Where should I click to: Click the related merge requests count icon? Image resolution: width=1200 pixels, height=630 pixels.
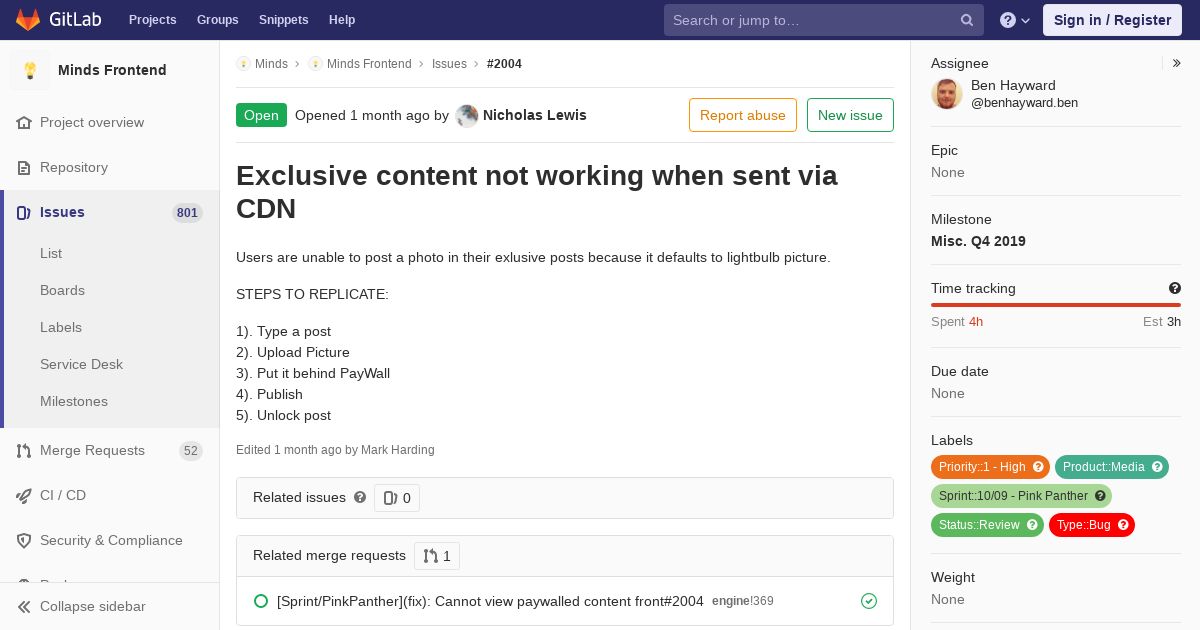click(x=430, y=556)
